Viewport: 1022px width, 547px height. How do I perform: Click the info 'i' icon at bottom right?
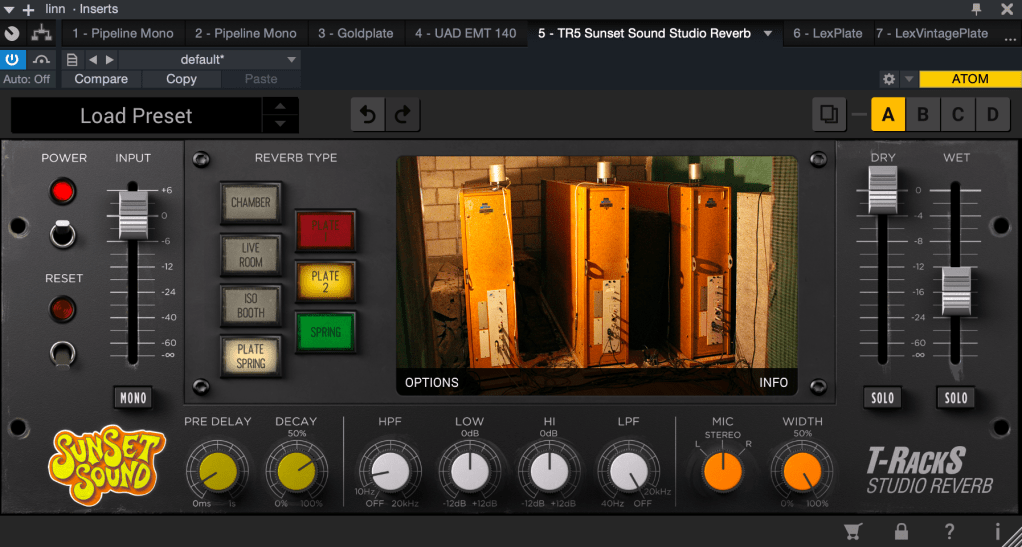tap(997, 531)
